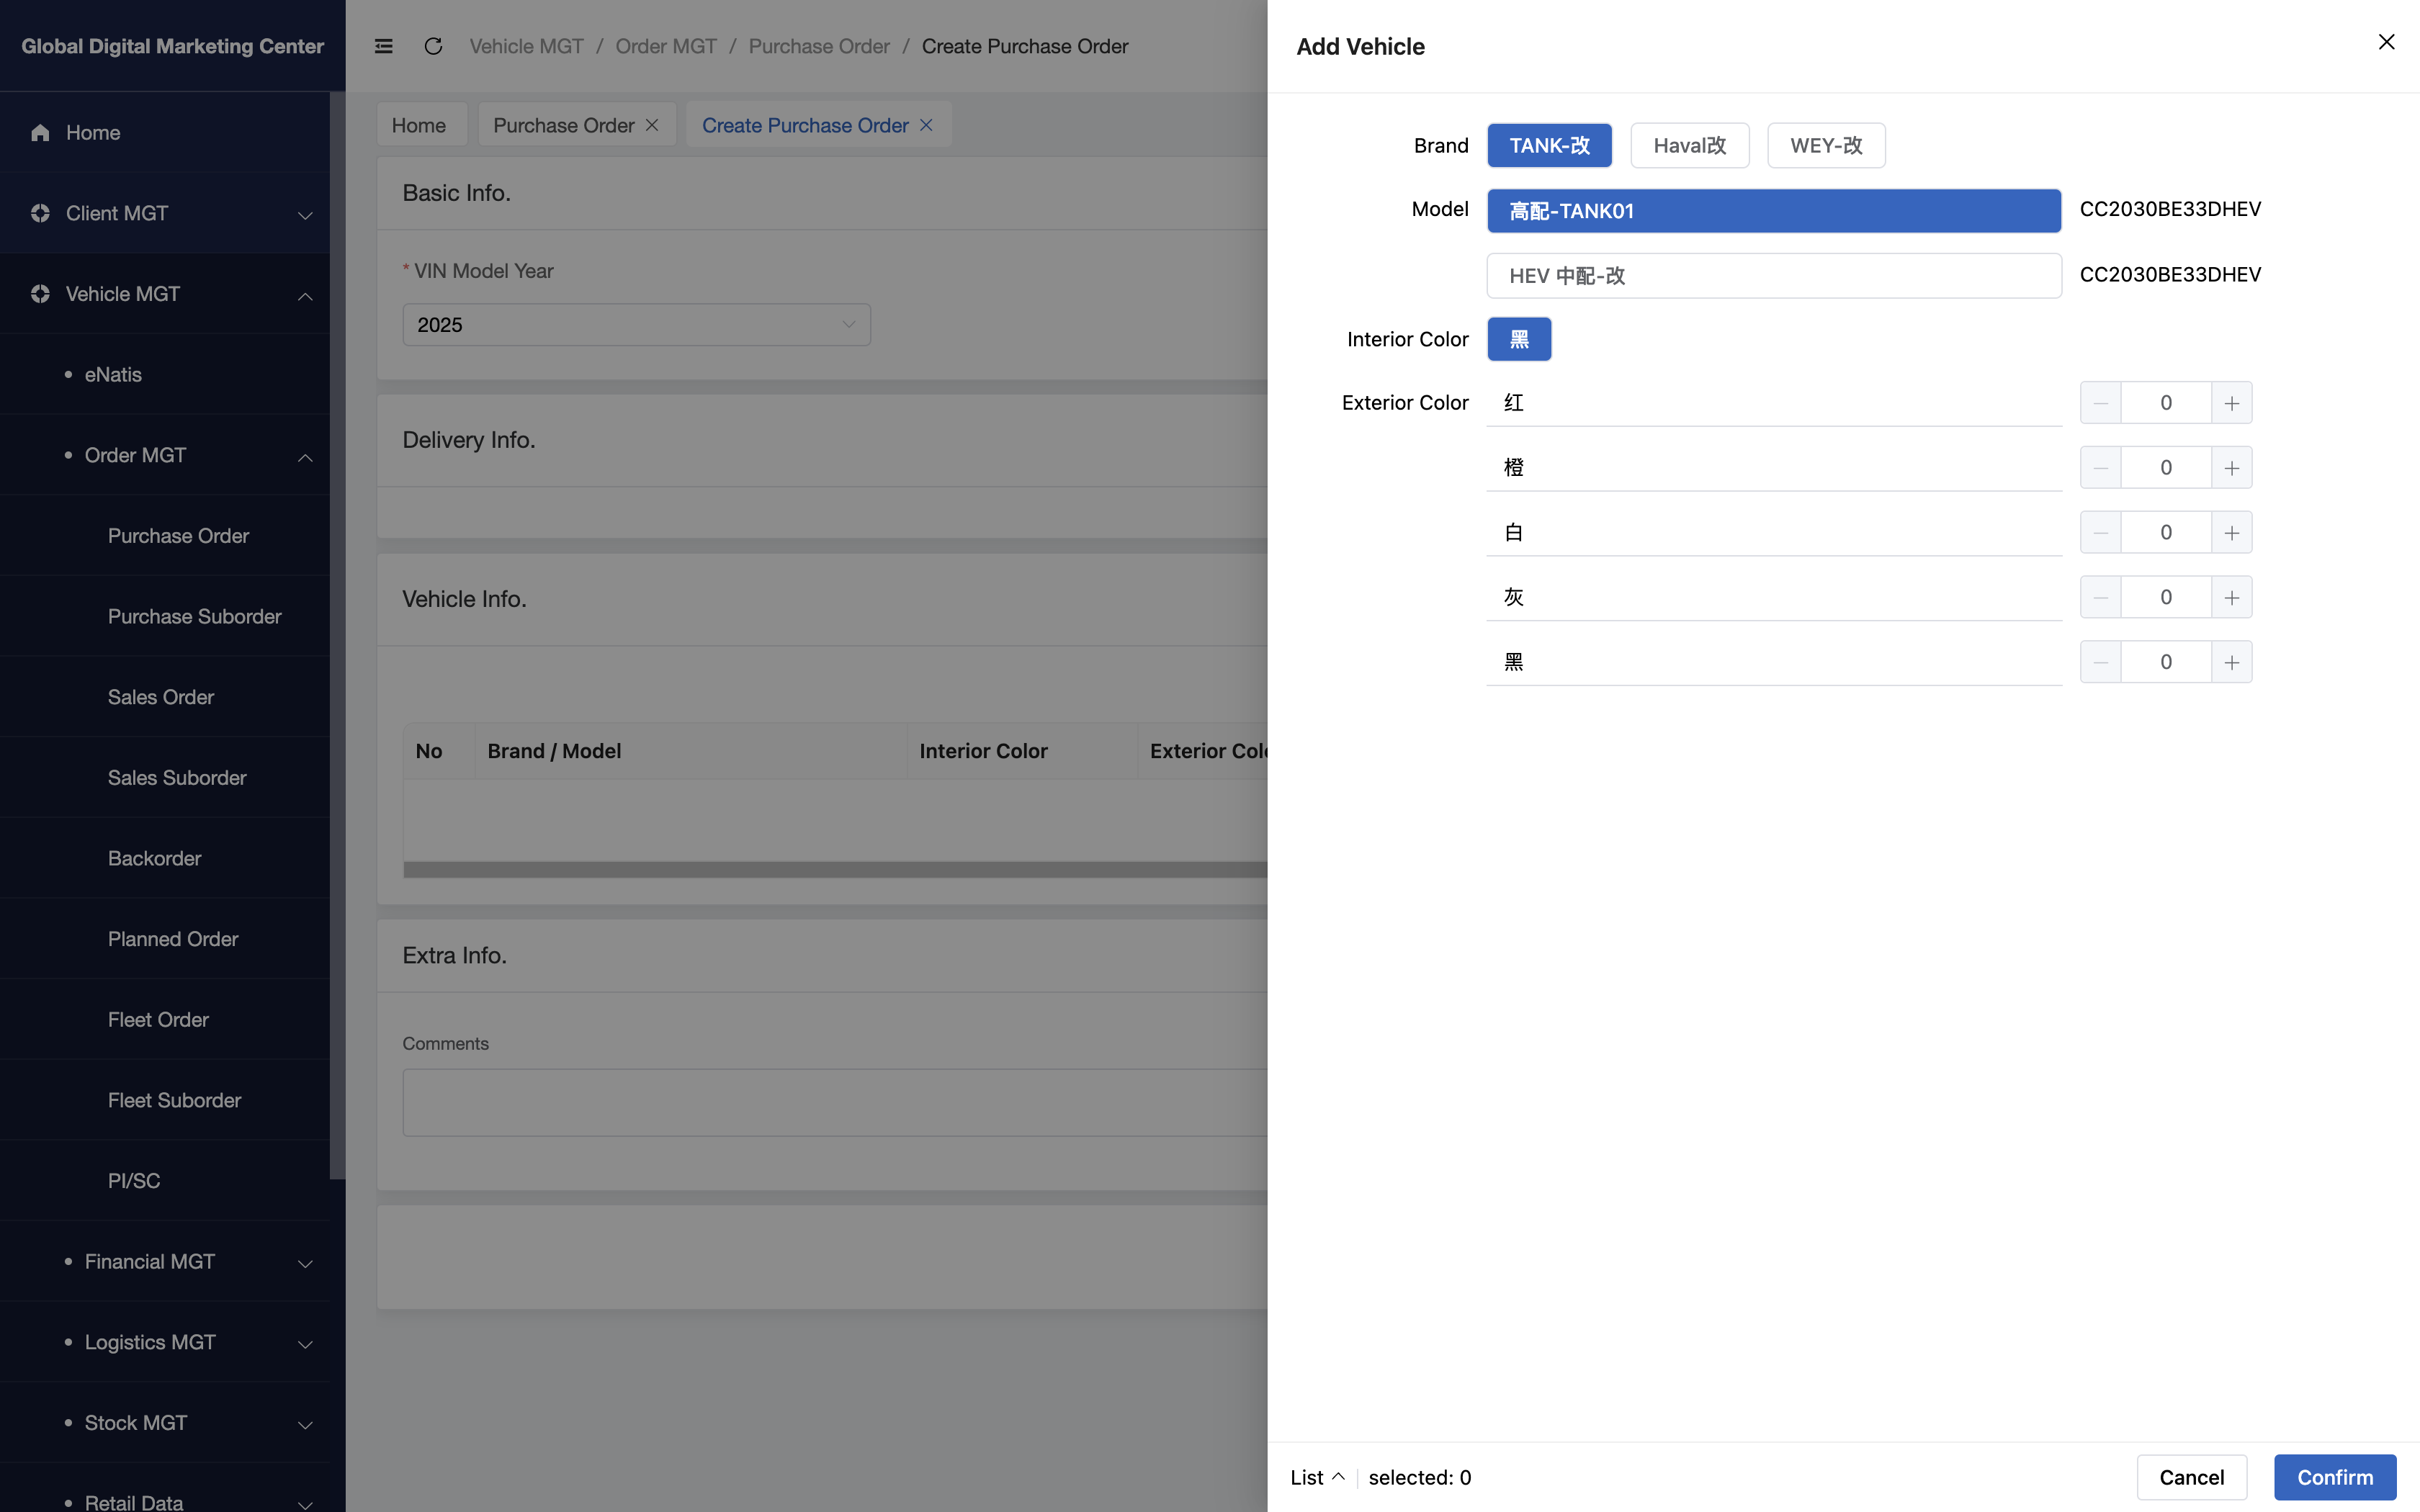Select the 黑 interior color
This screenshot has height=1512, width=2420.
(x=1518, y=339)
